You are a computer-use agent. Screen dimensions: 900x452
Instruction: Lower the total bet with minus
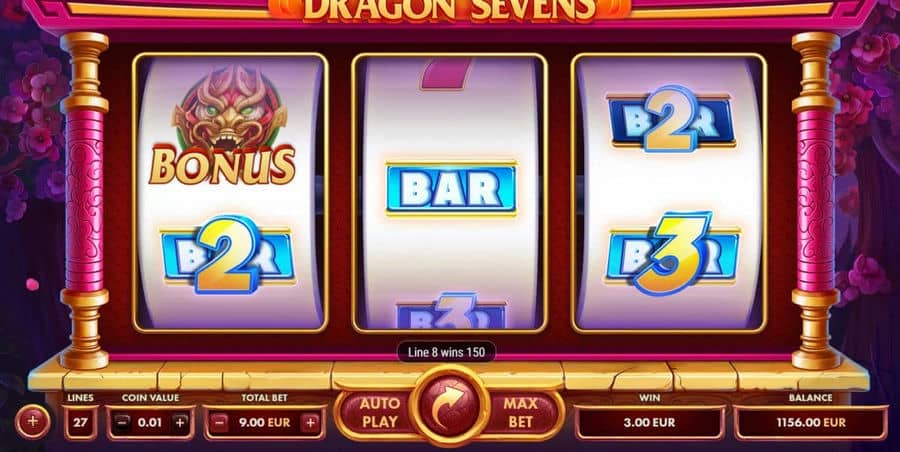point(219,423)
